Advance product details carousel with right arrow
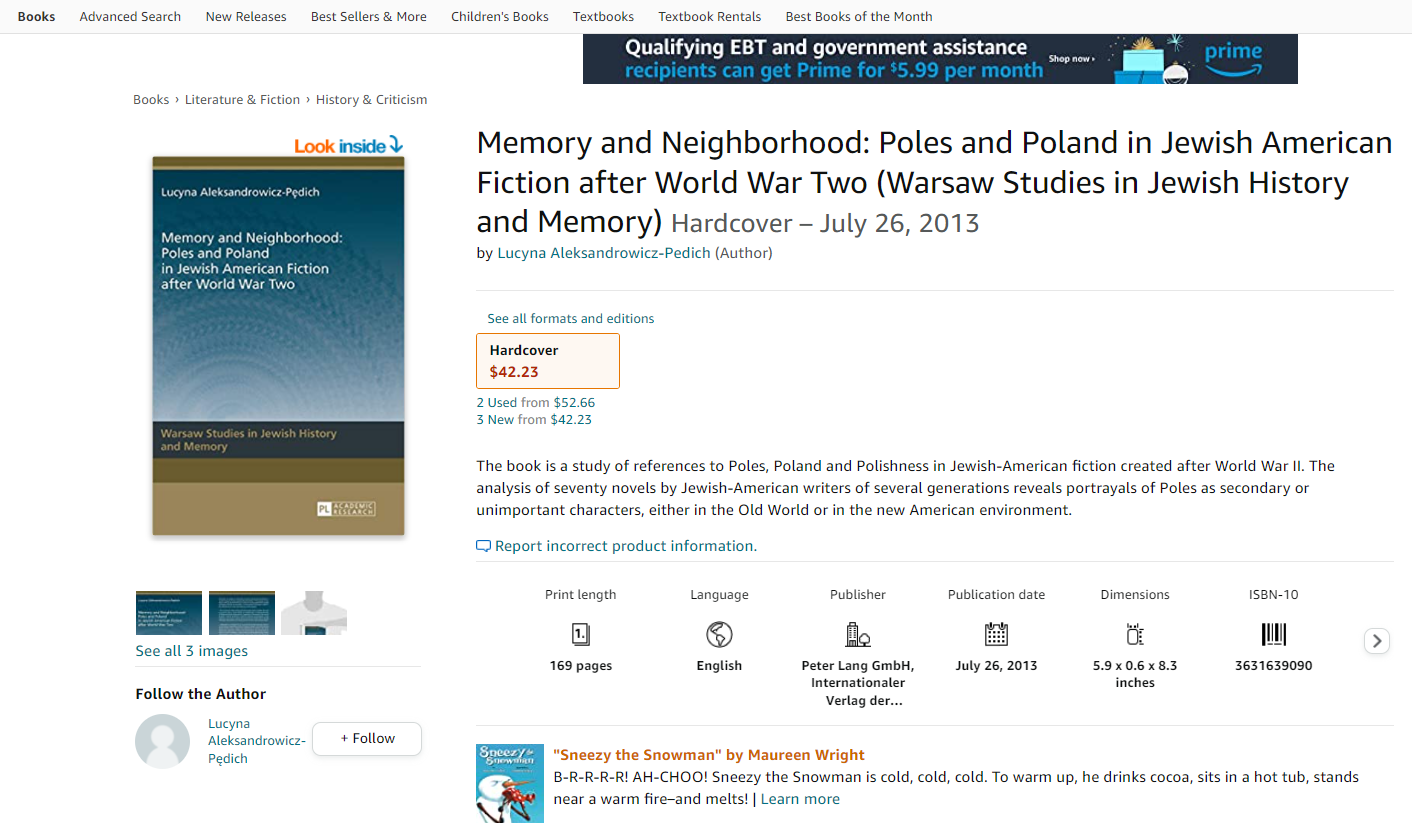Screen dimensions: 1412x823 1377,641
